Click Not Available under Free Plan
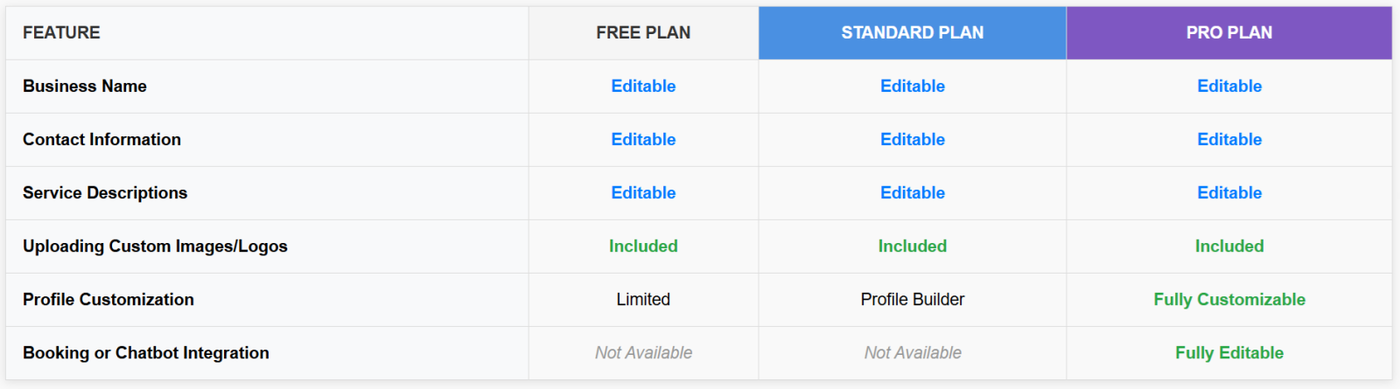The height and width of the screenshot is (389, 1400). coord(643,352)
